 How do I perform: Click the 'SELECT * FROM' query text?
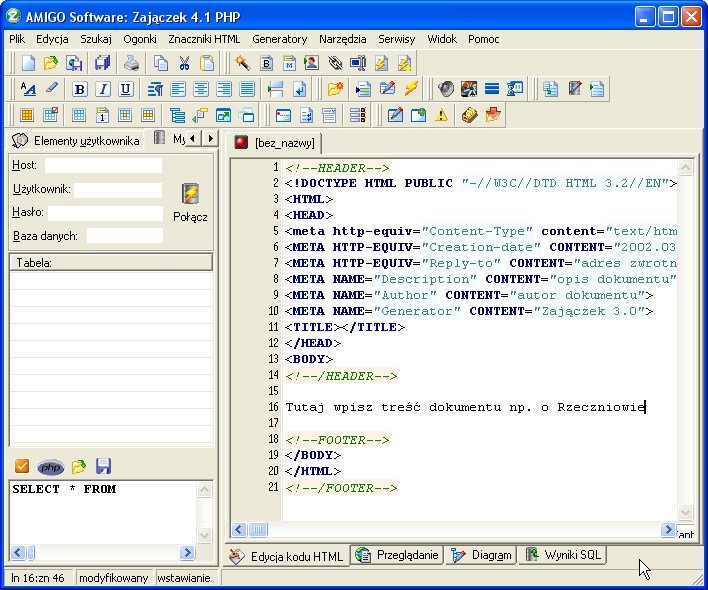click(x=64, y=489)
